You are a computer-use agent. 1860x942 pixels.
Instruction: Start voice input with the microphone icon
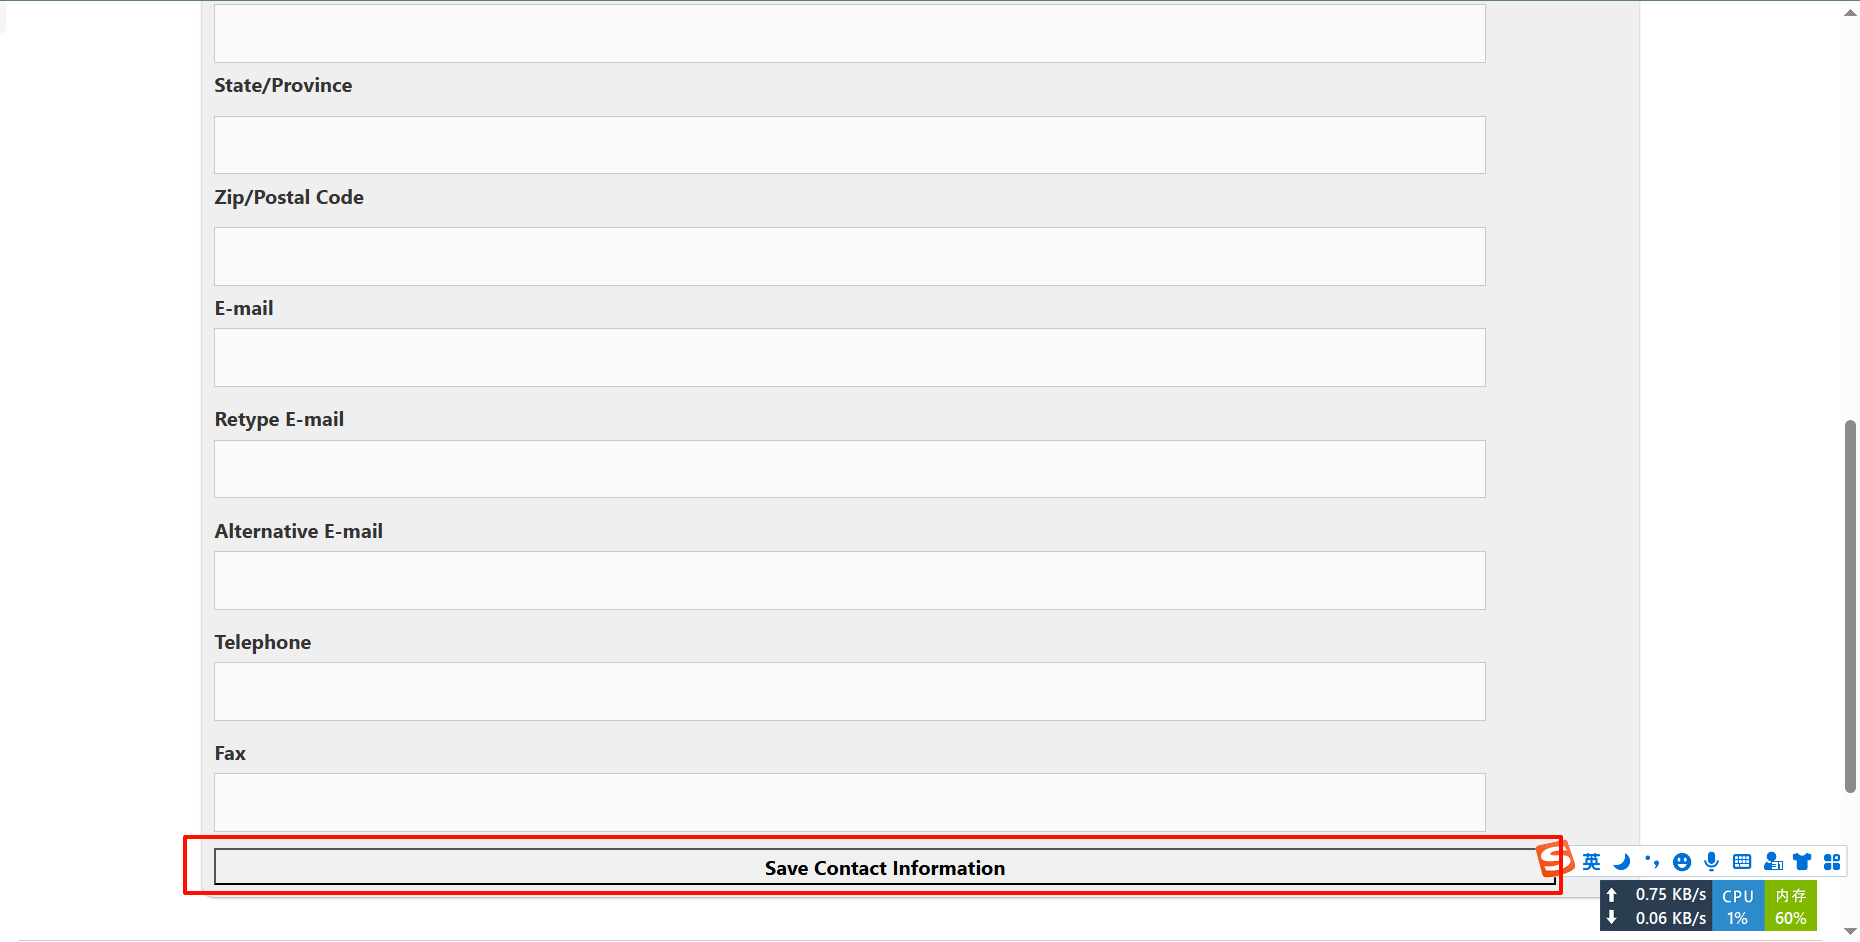pyautogui.click(x=1712, y=862)
